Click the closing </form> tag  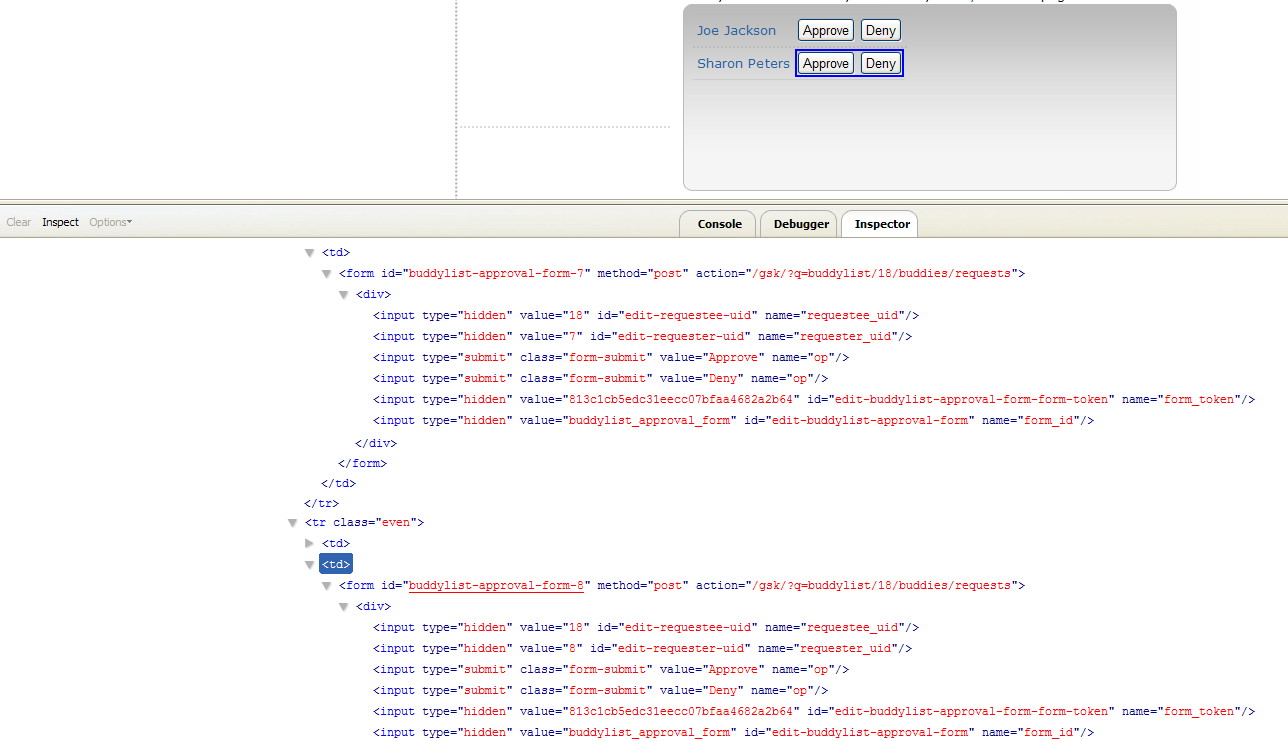(362, 464)
